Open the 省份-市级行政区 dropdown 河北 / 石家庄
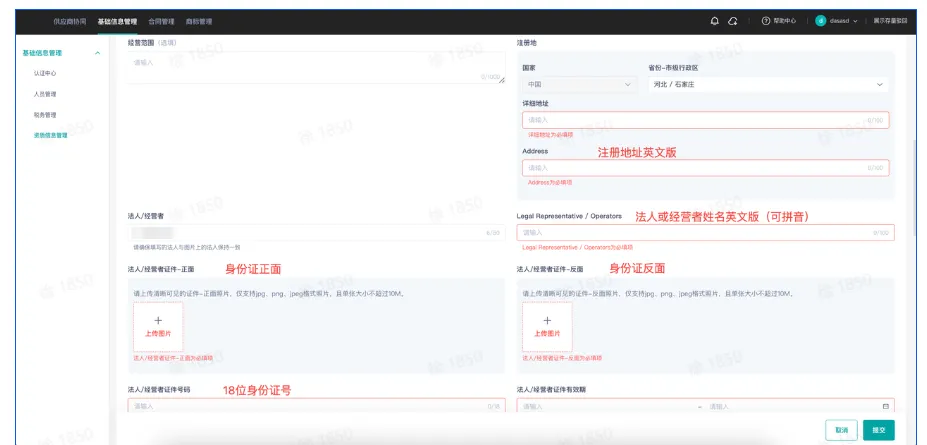Viewport: 927px width, 445px height. 768,85
